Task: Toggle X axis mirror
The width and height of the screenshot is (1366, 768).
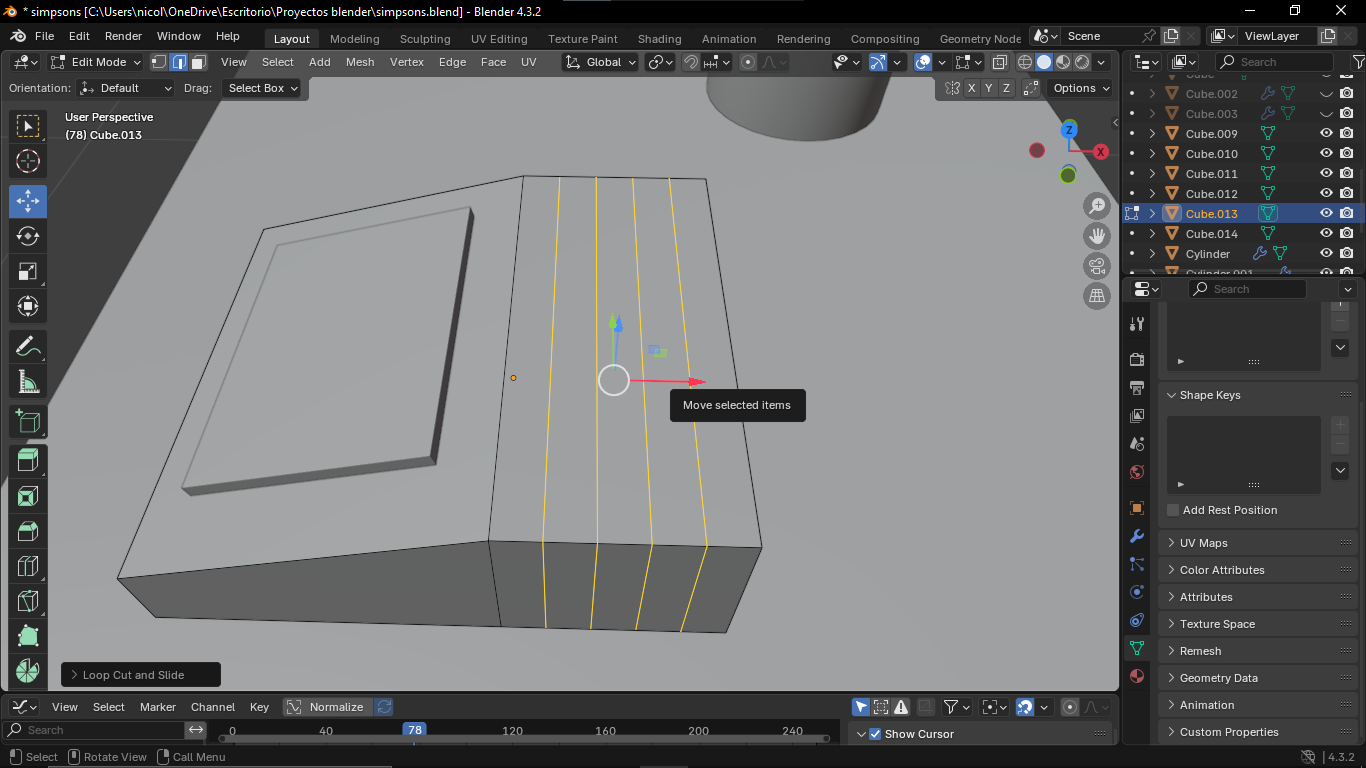Action: tap(972, 88)
